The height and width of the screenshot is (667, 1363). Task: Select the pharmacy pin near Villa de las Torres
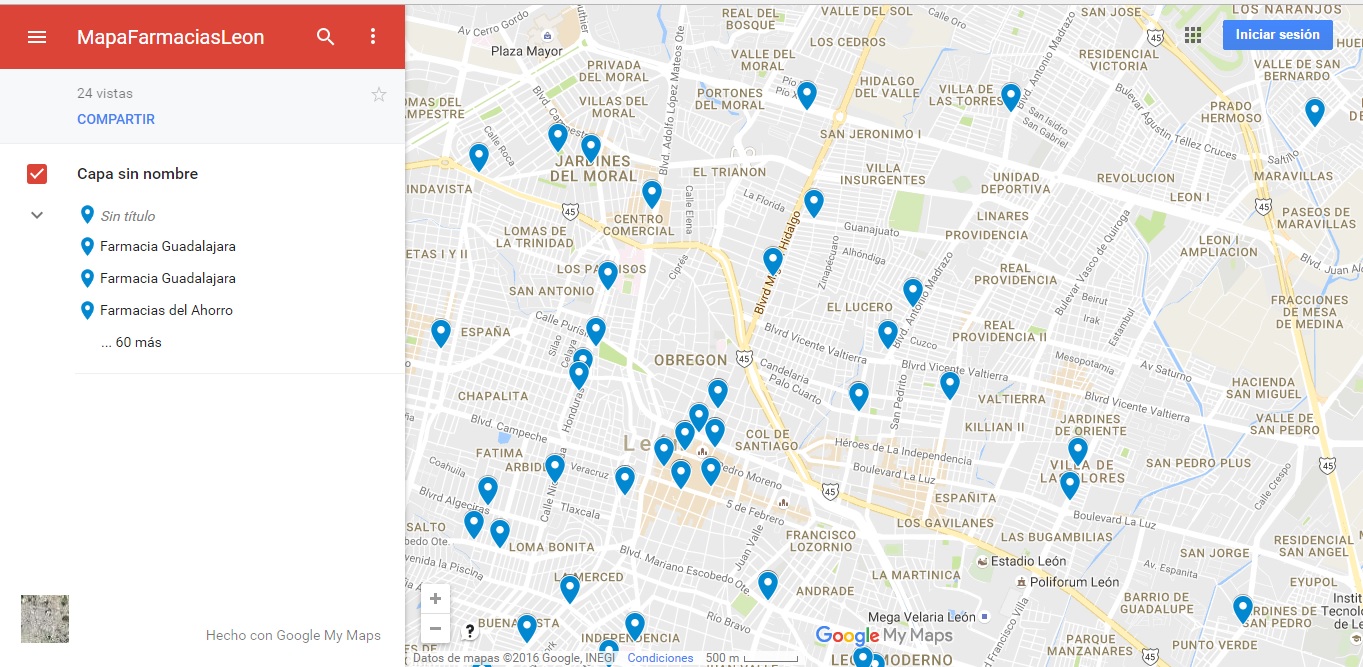(1011, 97)
